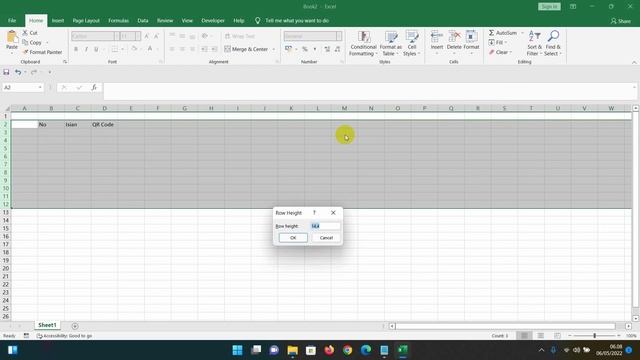Image resolution: width=640 pixels, height=360 pixels.
Task: Switch to the Formulas tab
Action: coord(118,20)
